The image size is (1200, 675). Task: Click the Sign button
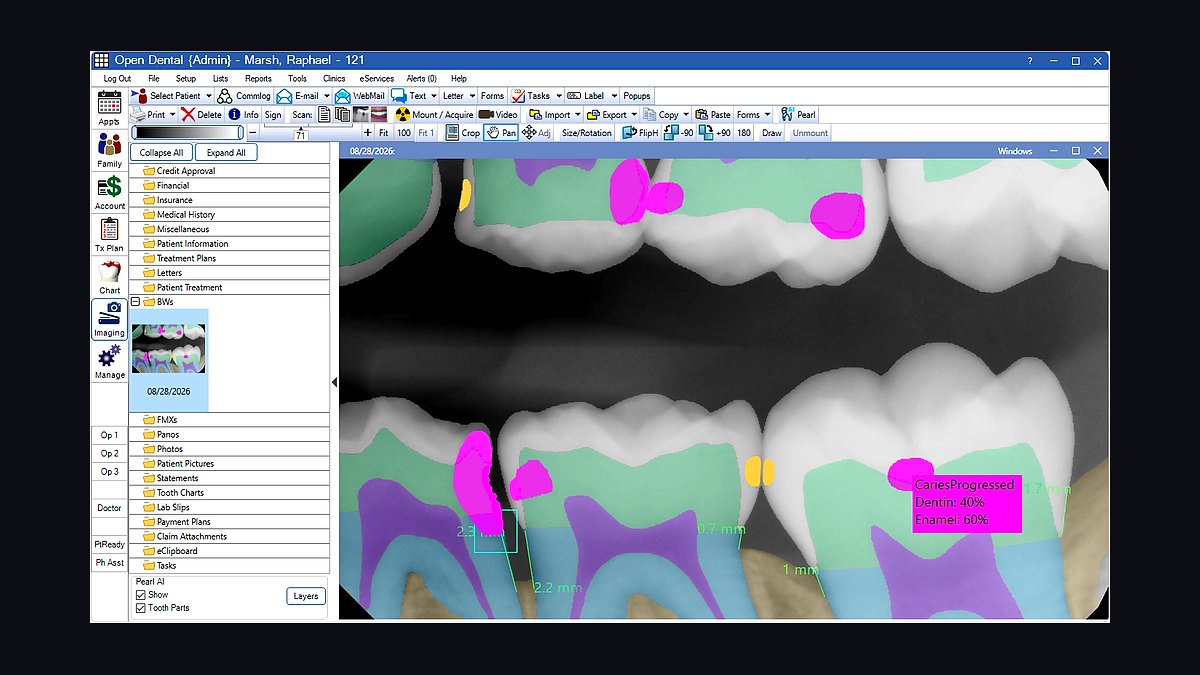273,115
